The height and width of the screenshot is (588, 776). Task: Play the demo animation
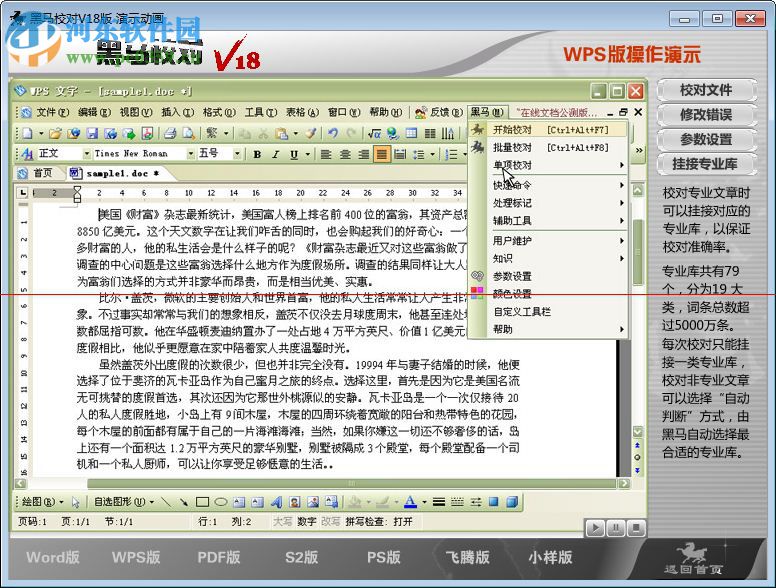point(596,529)
